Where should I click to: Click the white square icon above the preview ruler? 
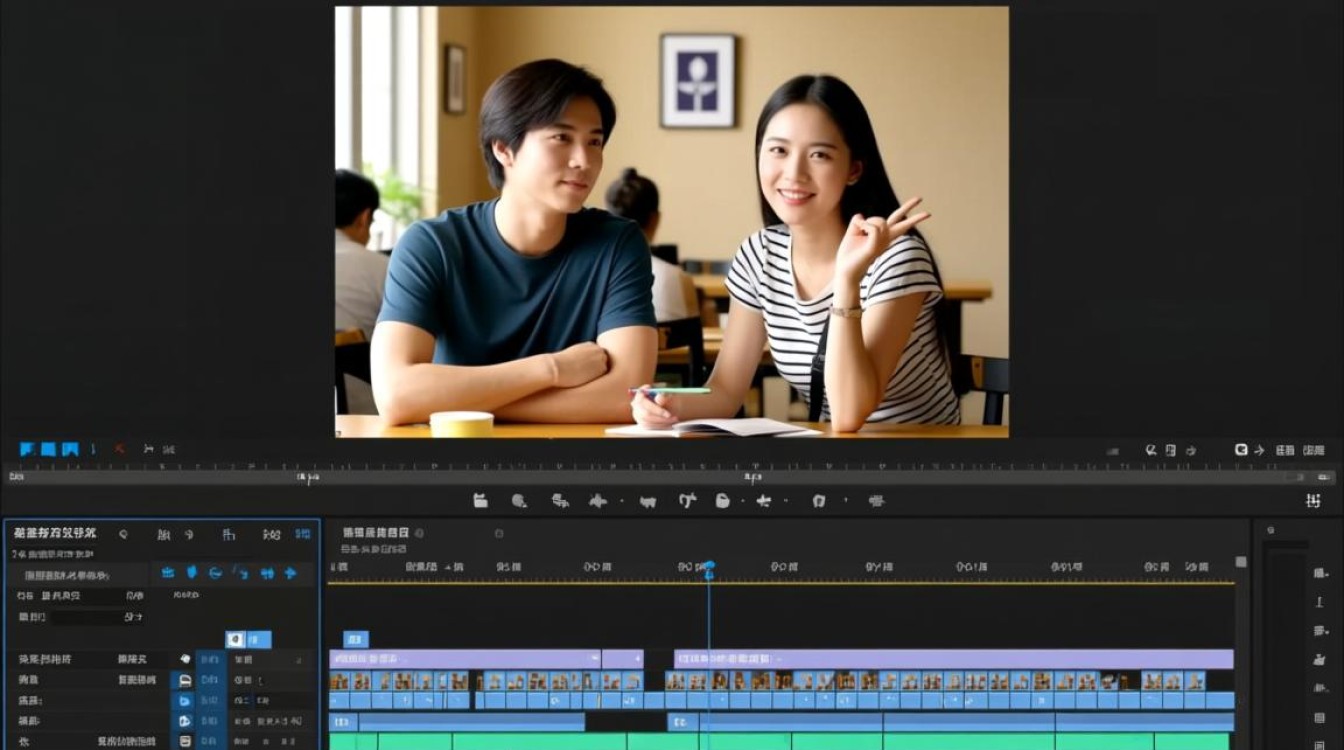pos(1241,450)
